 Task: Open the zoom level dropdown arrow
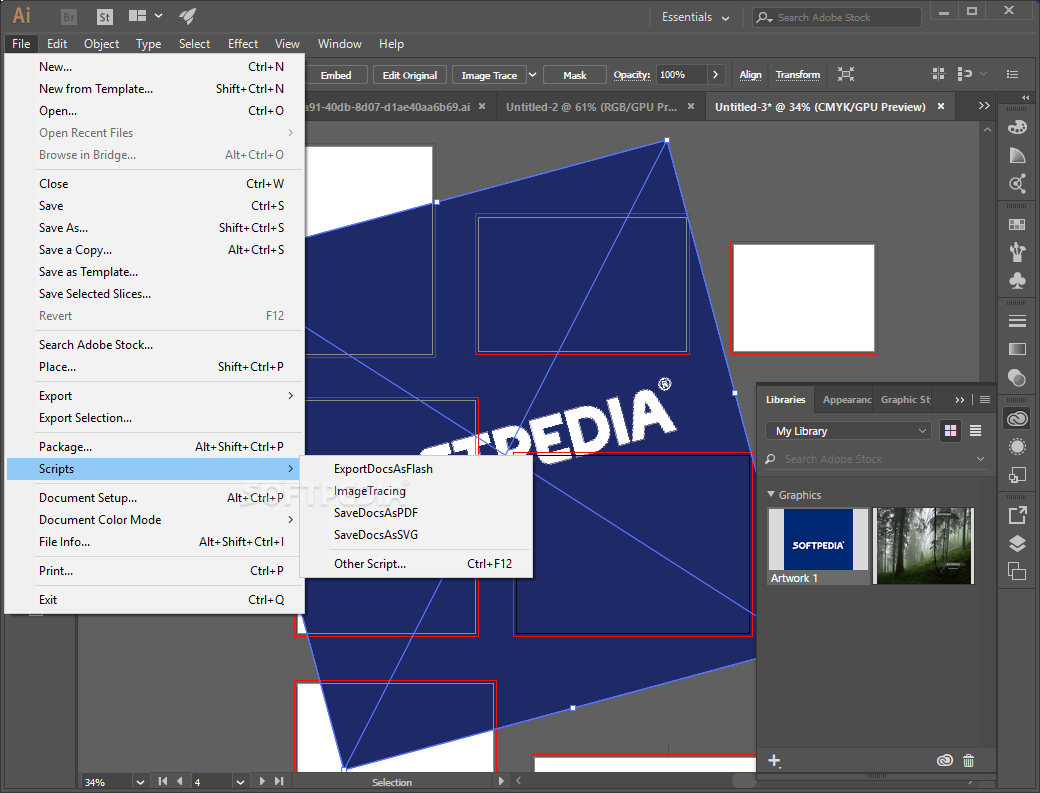(x=140, y=782)
